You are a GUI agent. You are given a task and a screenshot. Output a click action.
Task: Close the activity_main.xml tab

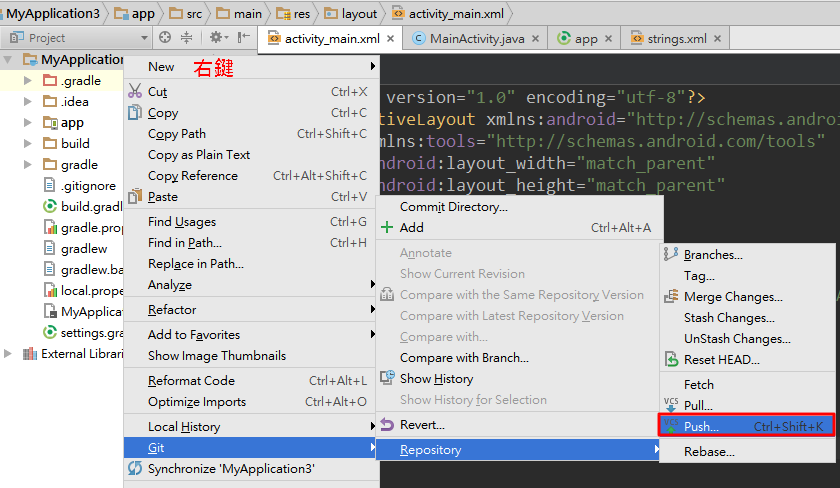pyautogui.click(x=391, y=39)
